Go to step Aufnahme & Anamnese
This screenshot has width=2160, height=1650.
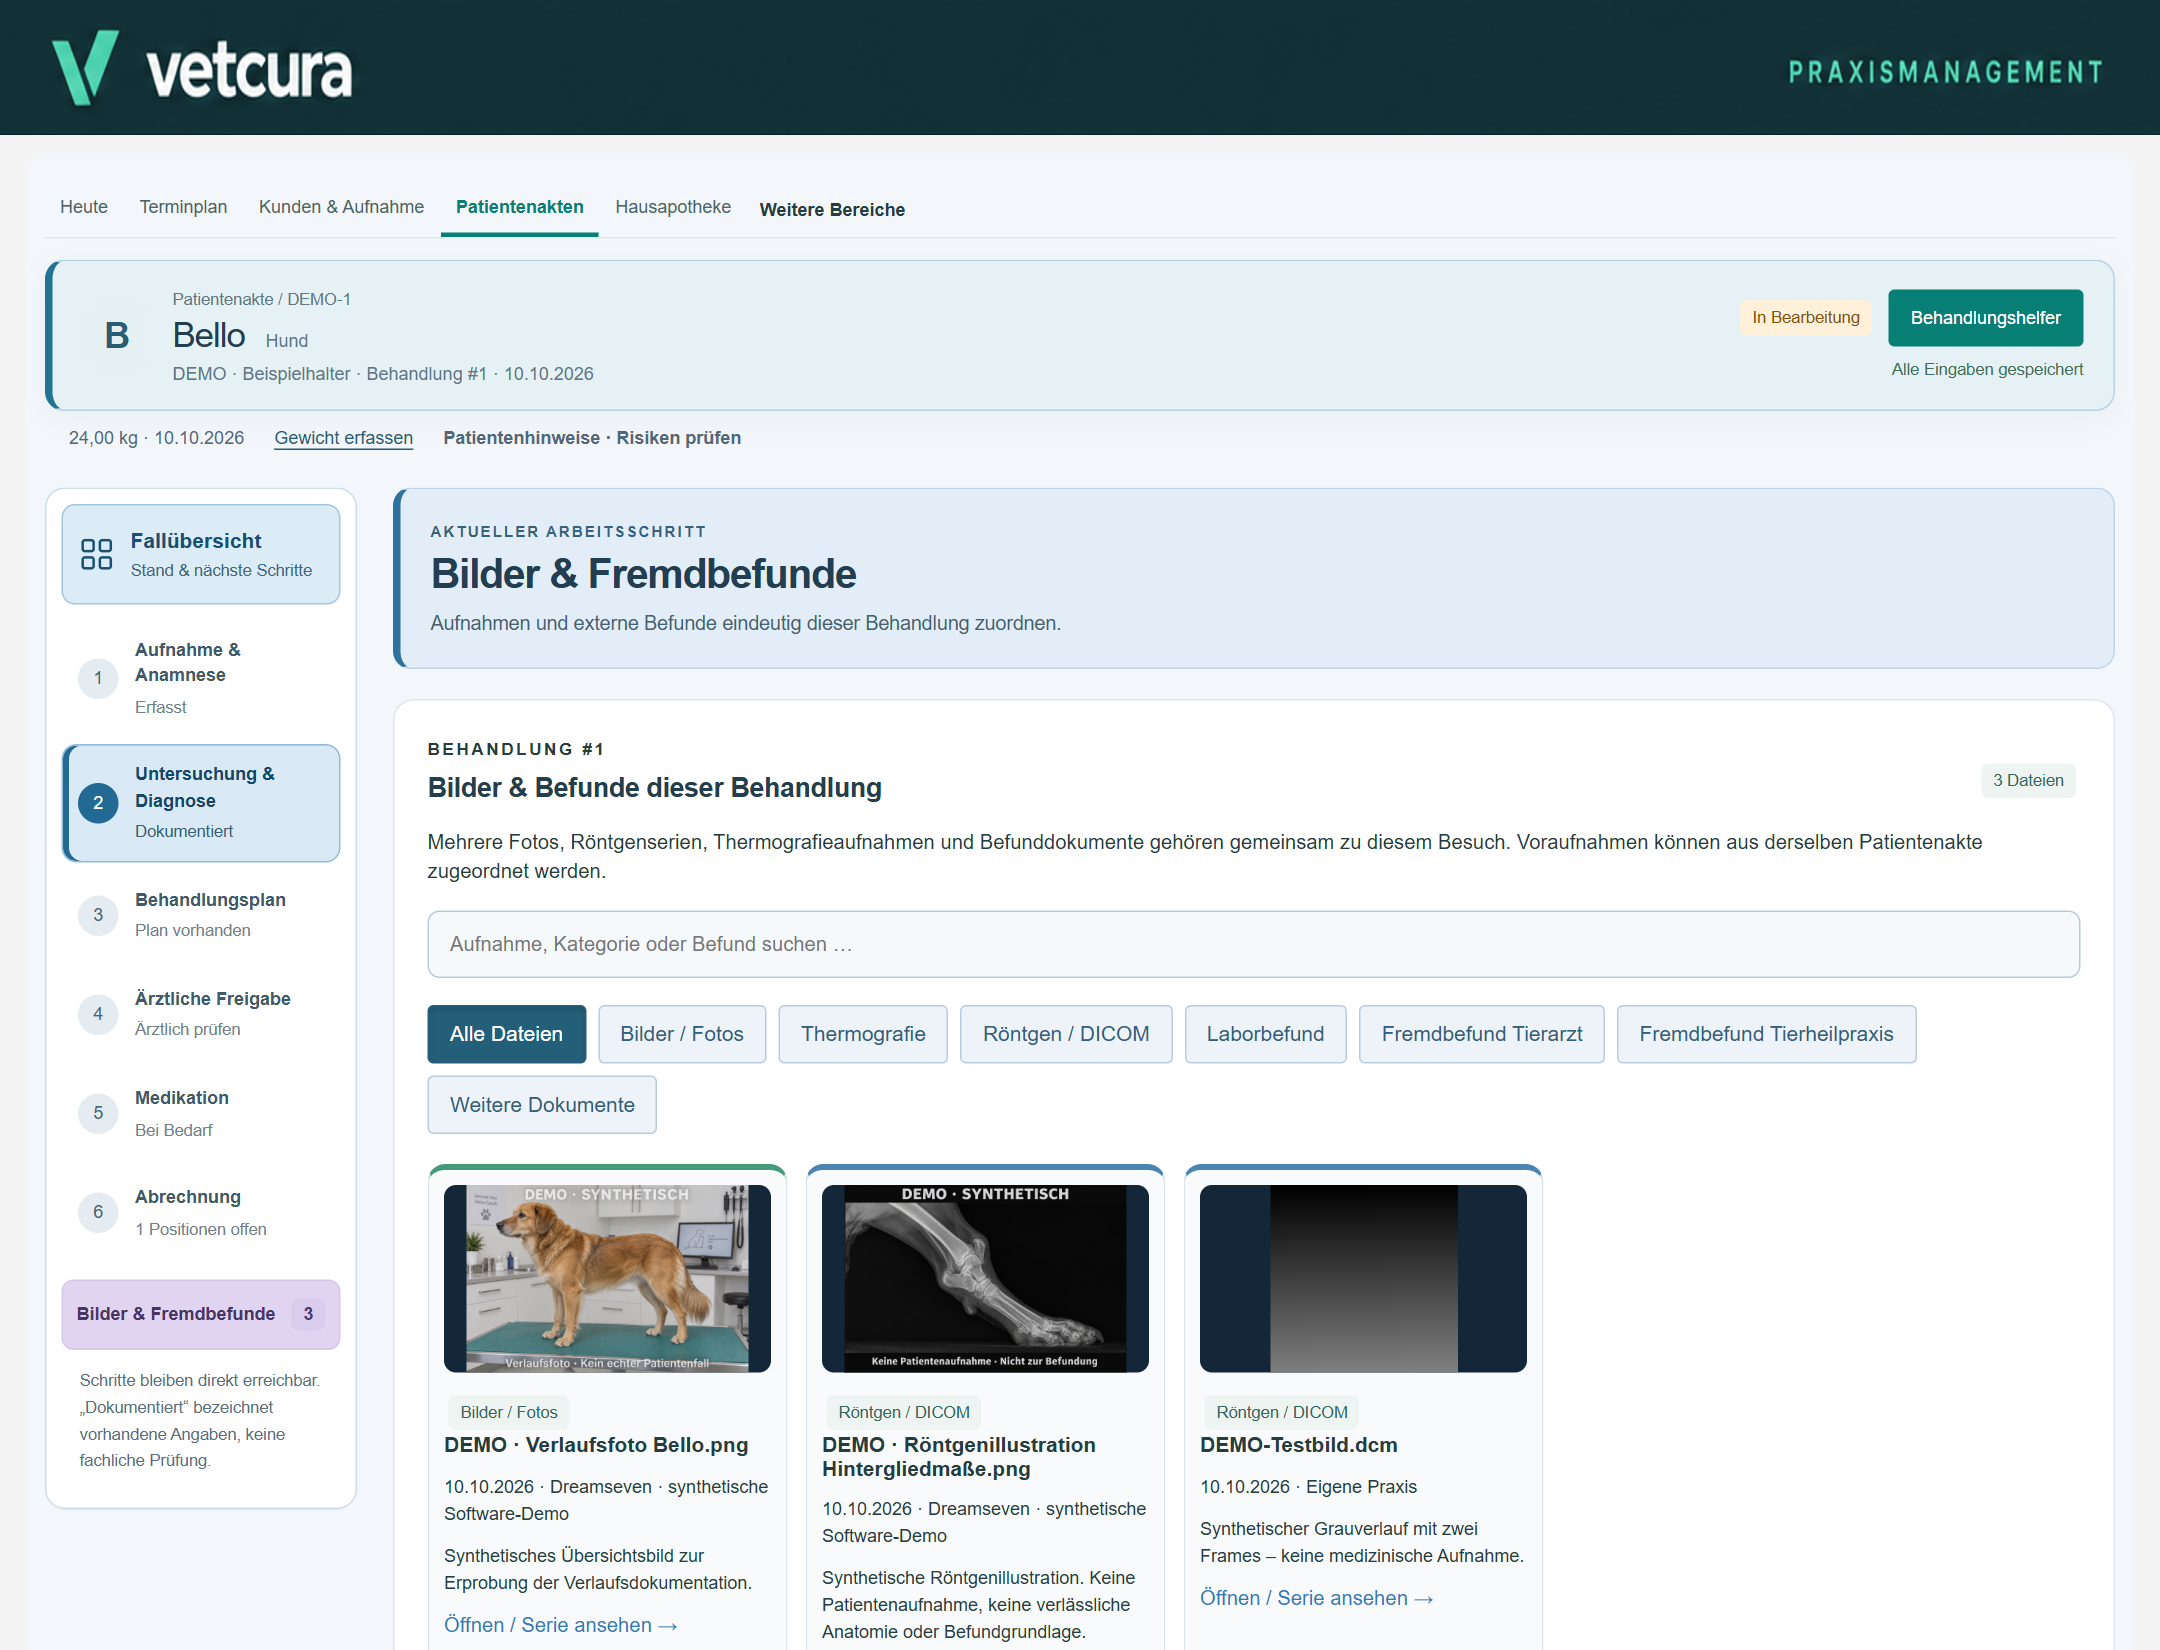pyautogui.click(x=201, y=678)
